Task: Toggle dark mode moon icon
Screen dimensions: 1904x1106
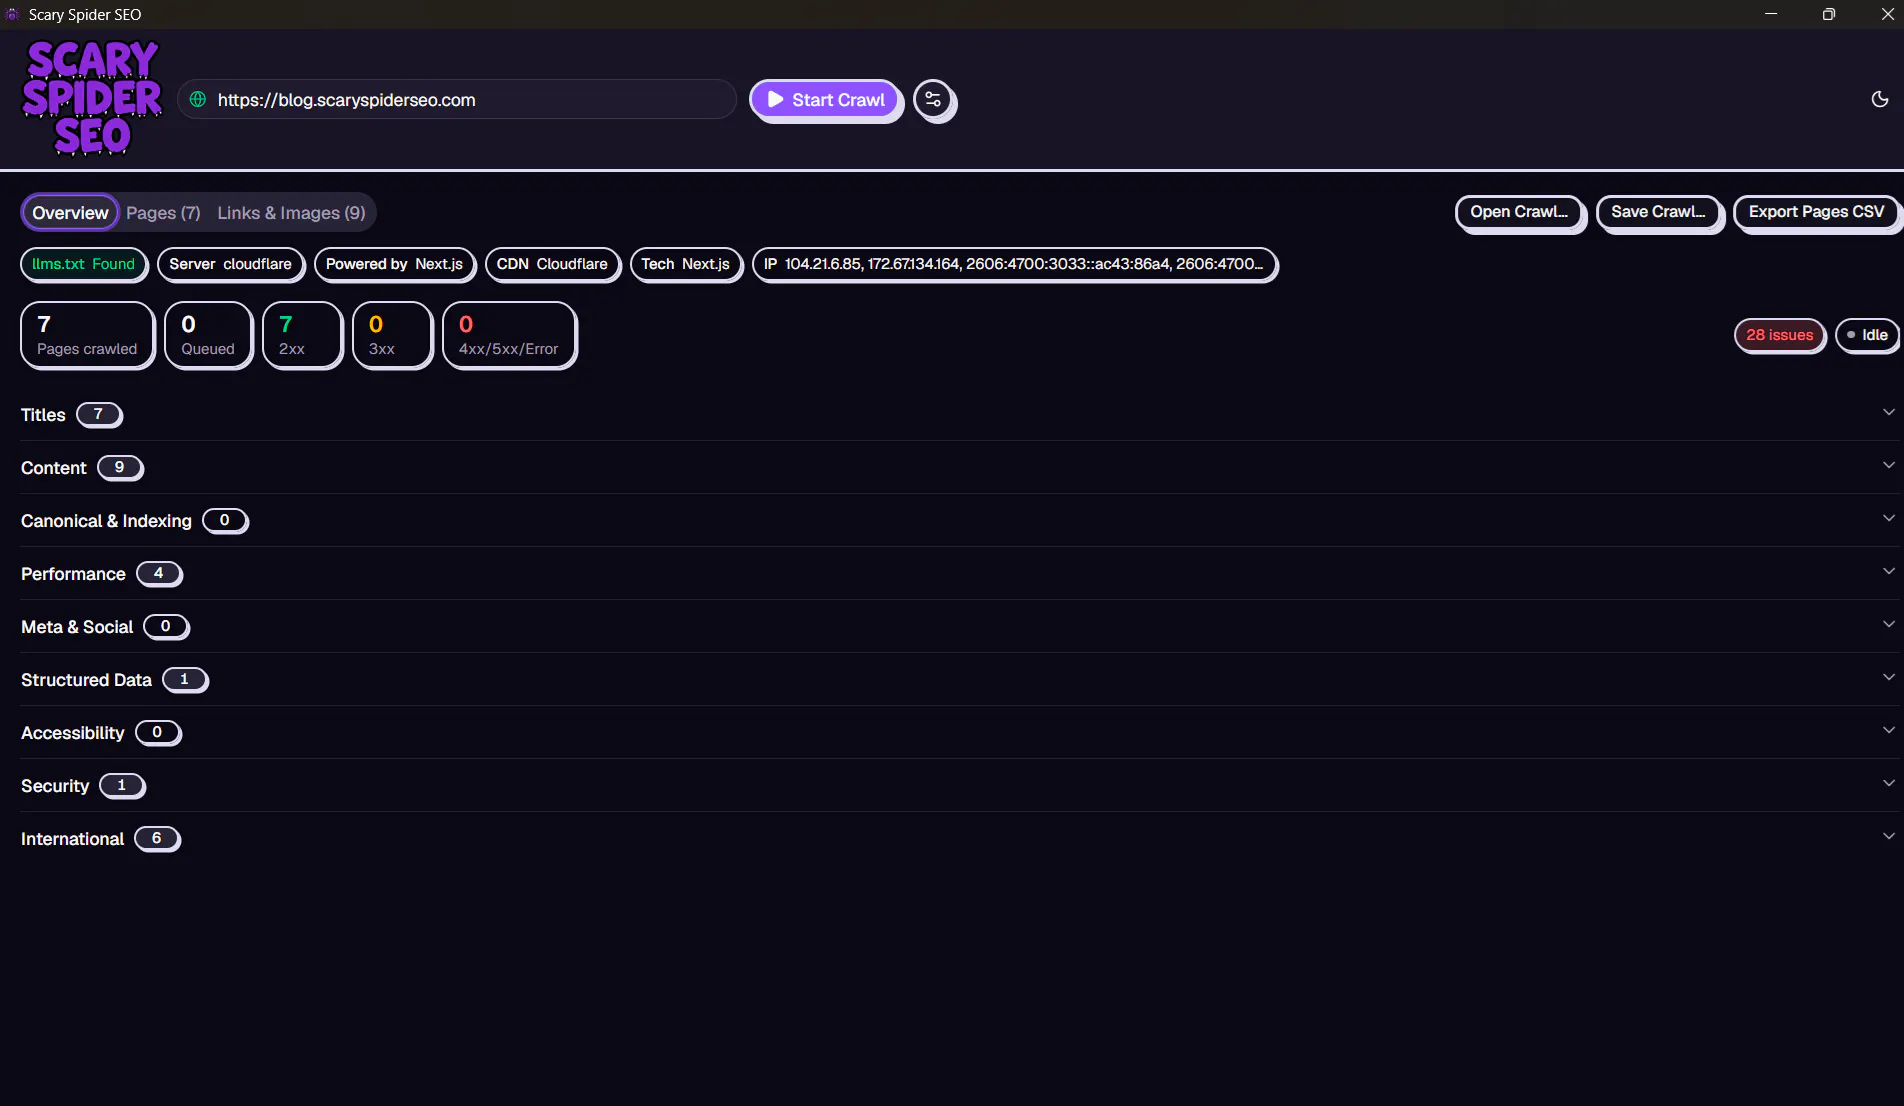Action: coord(1880,99)
